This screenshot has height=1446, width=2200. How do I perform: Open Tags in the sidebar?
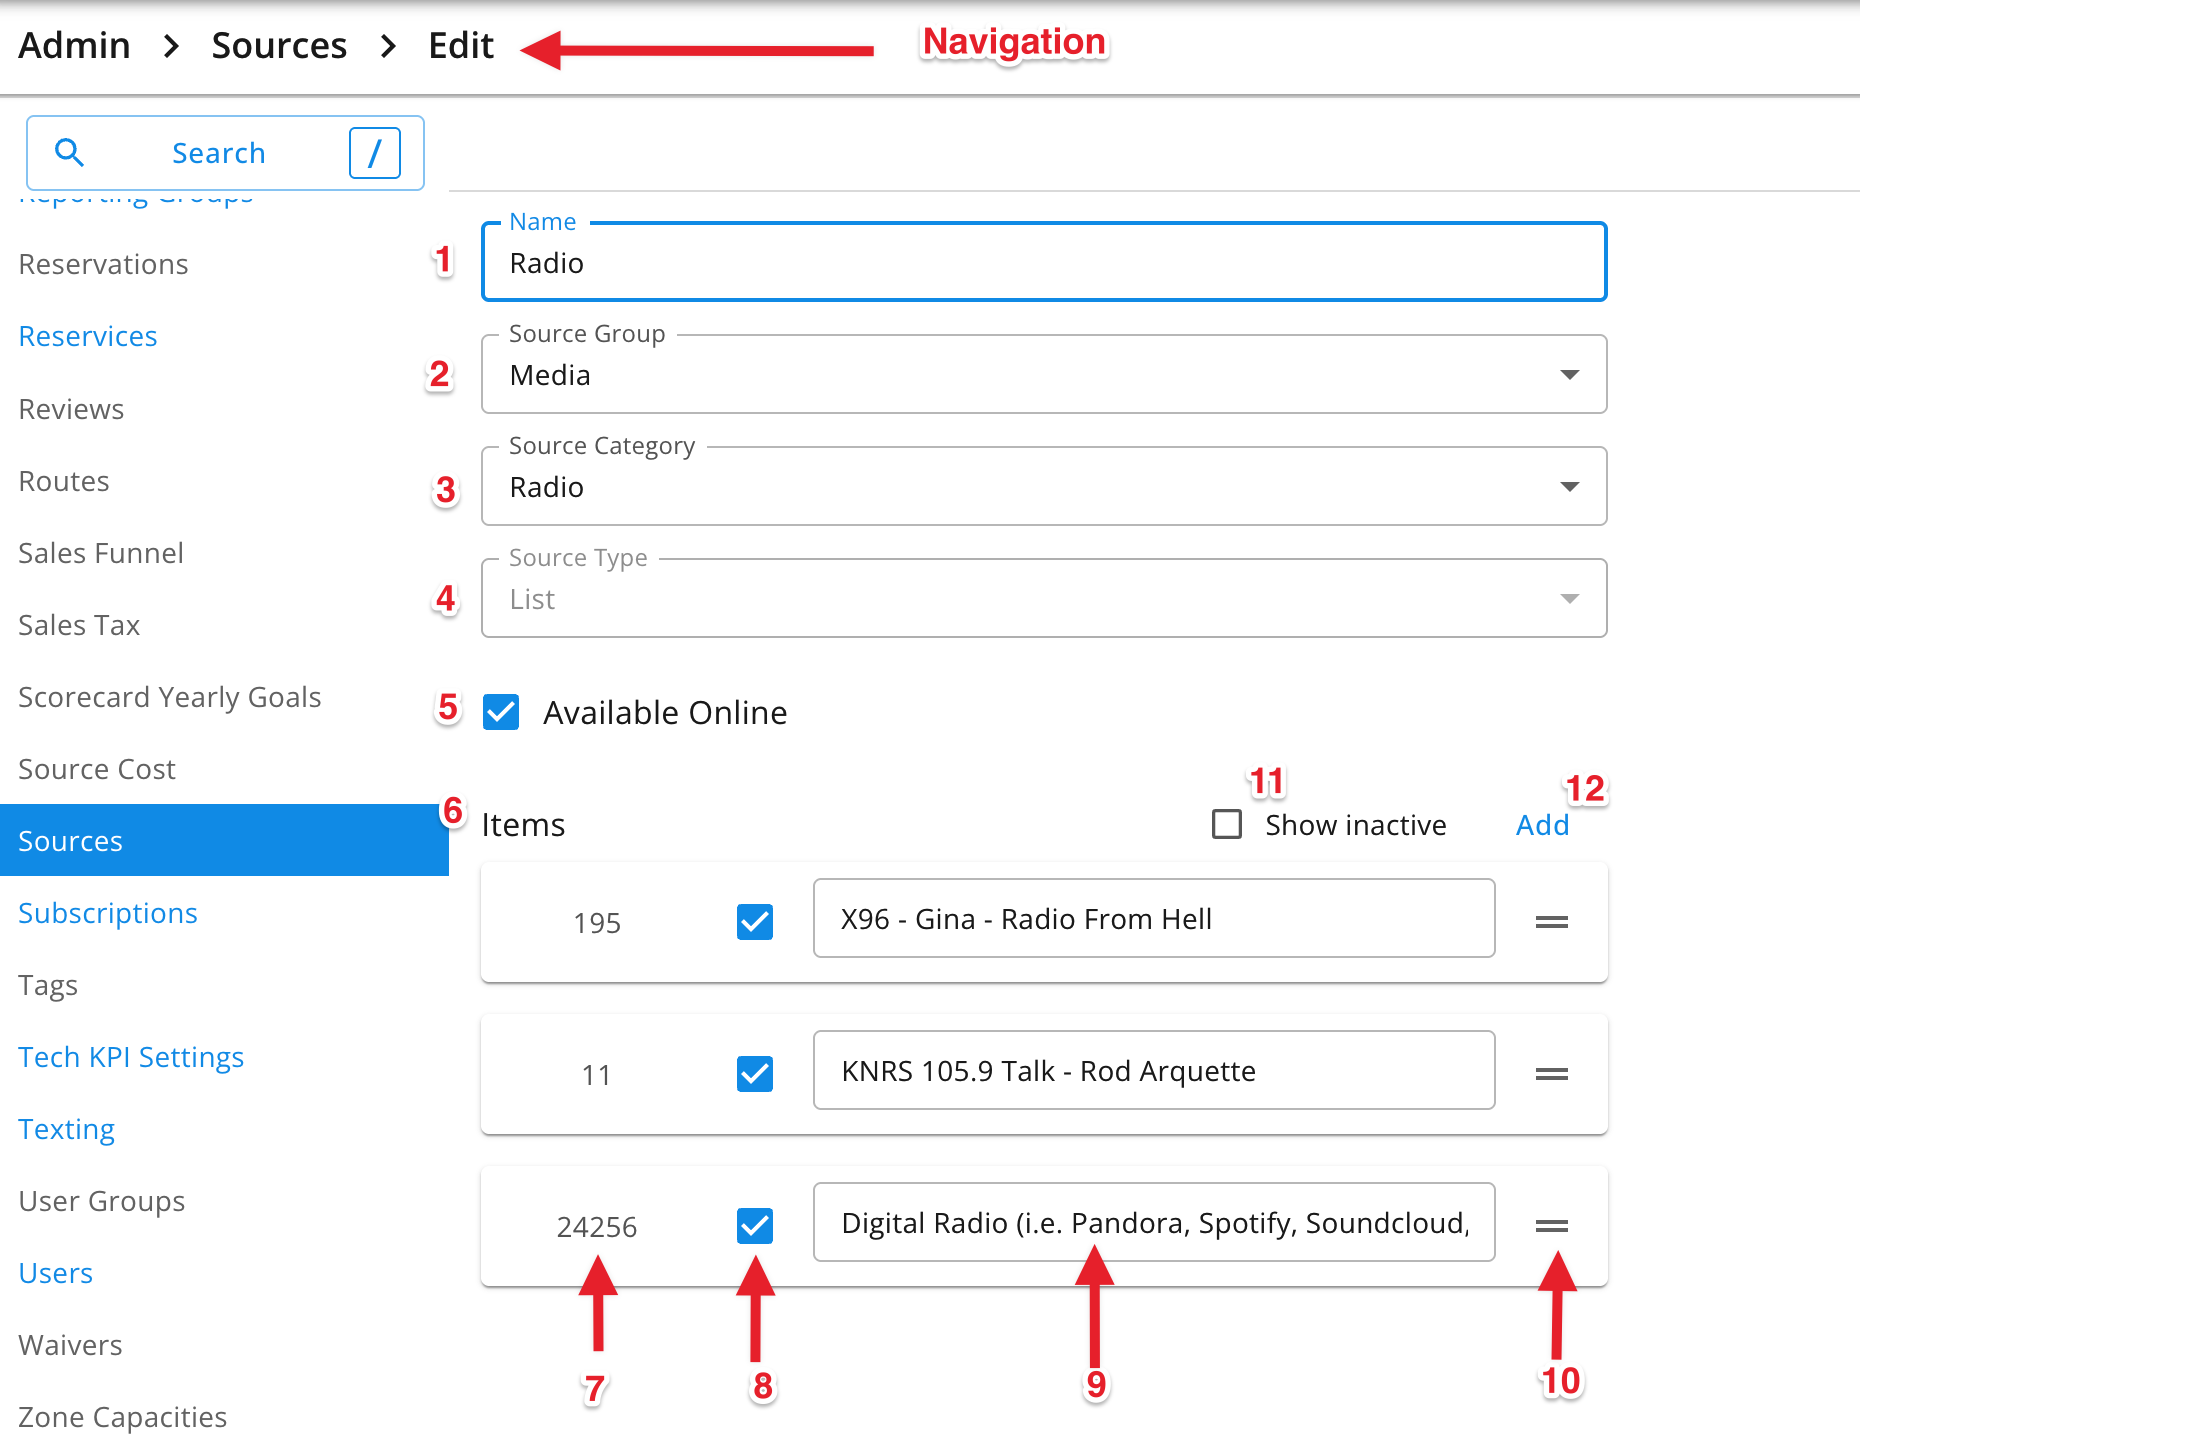pyautogui.click(x=48, y=985)
